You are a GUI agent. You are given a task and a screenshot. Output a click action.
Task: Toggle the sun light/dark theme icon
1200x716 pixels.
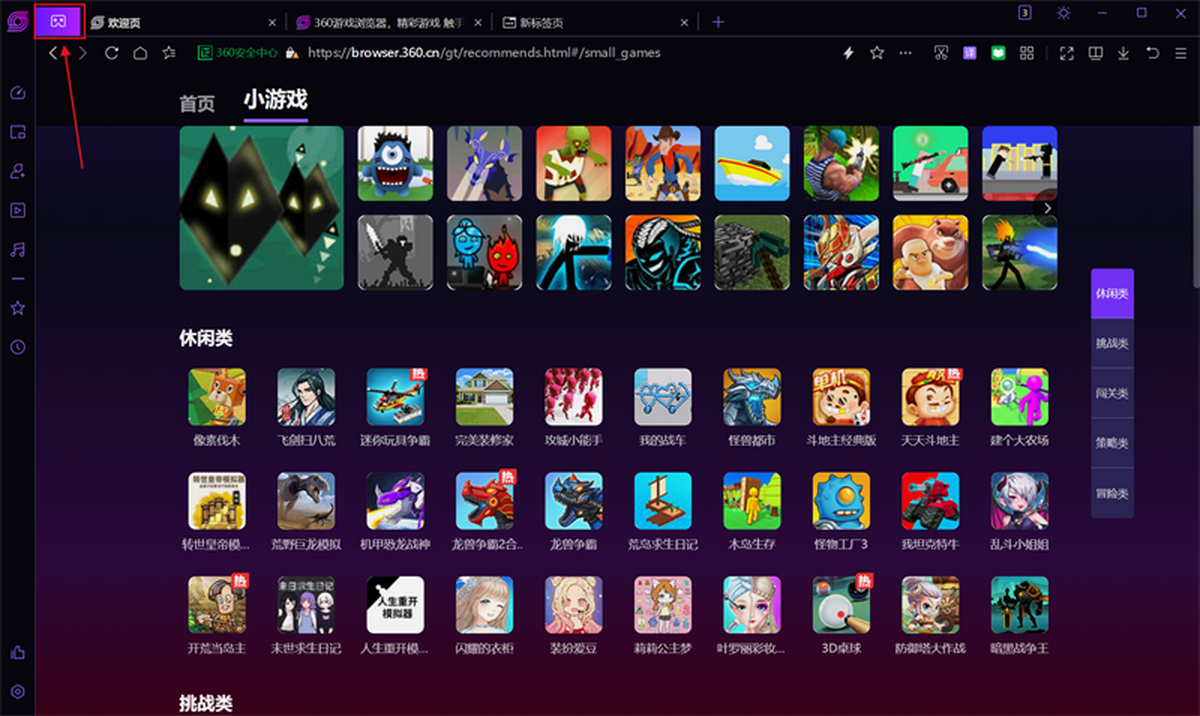tap(1063, 13)
